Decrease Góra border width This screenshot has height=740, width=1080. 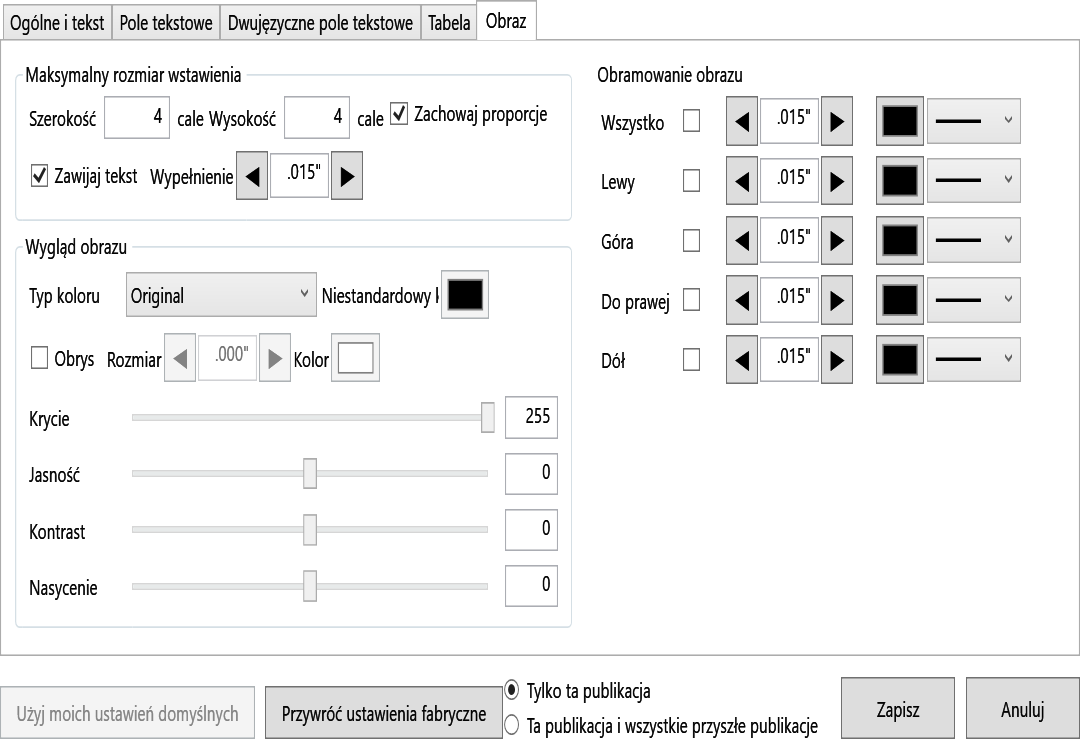click(742, 240)
